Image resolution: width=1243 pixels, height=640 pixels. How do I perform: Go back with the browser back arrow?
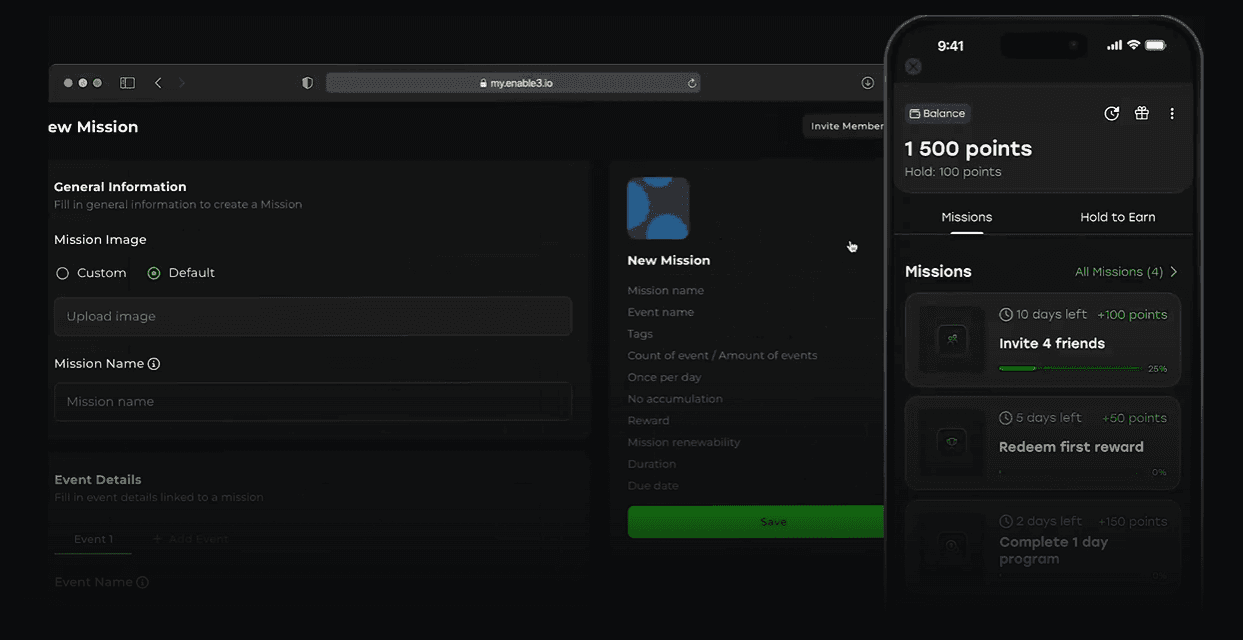(x=158, y=83)
